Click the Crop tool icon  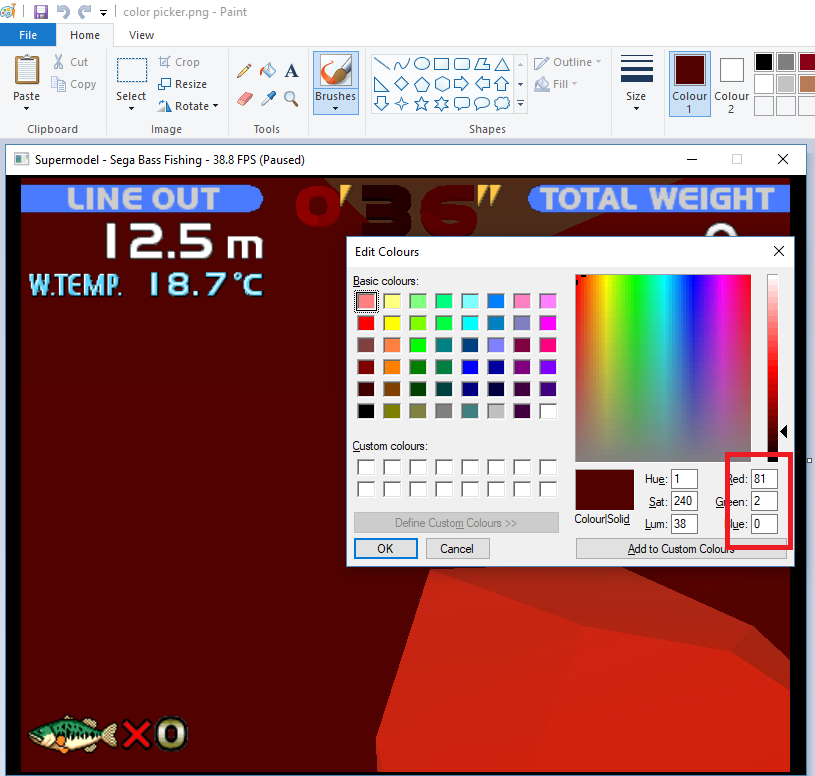click(164, 62)
